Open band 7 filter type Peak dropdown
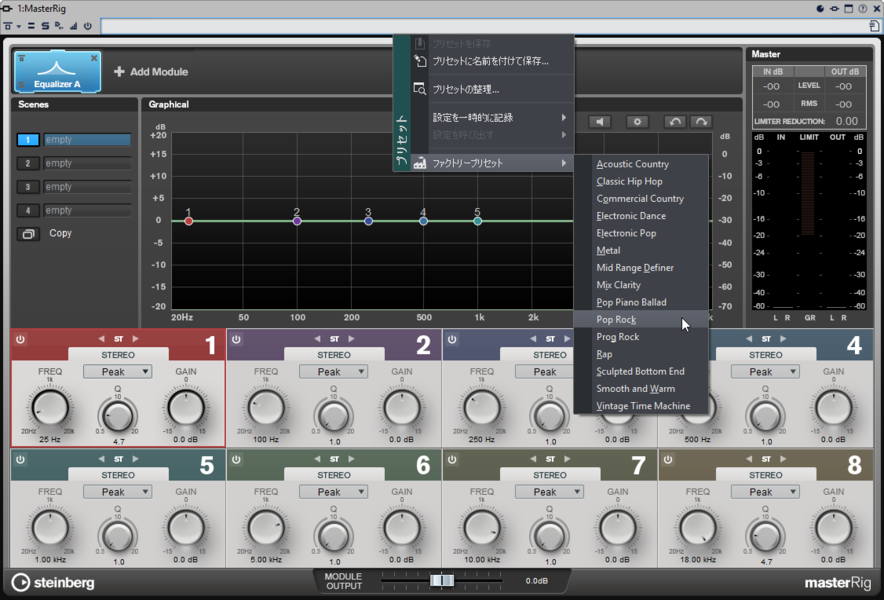 [x=549, y=492]
